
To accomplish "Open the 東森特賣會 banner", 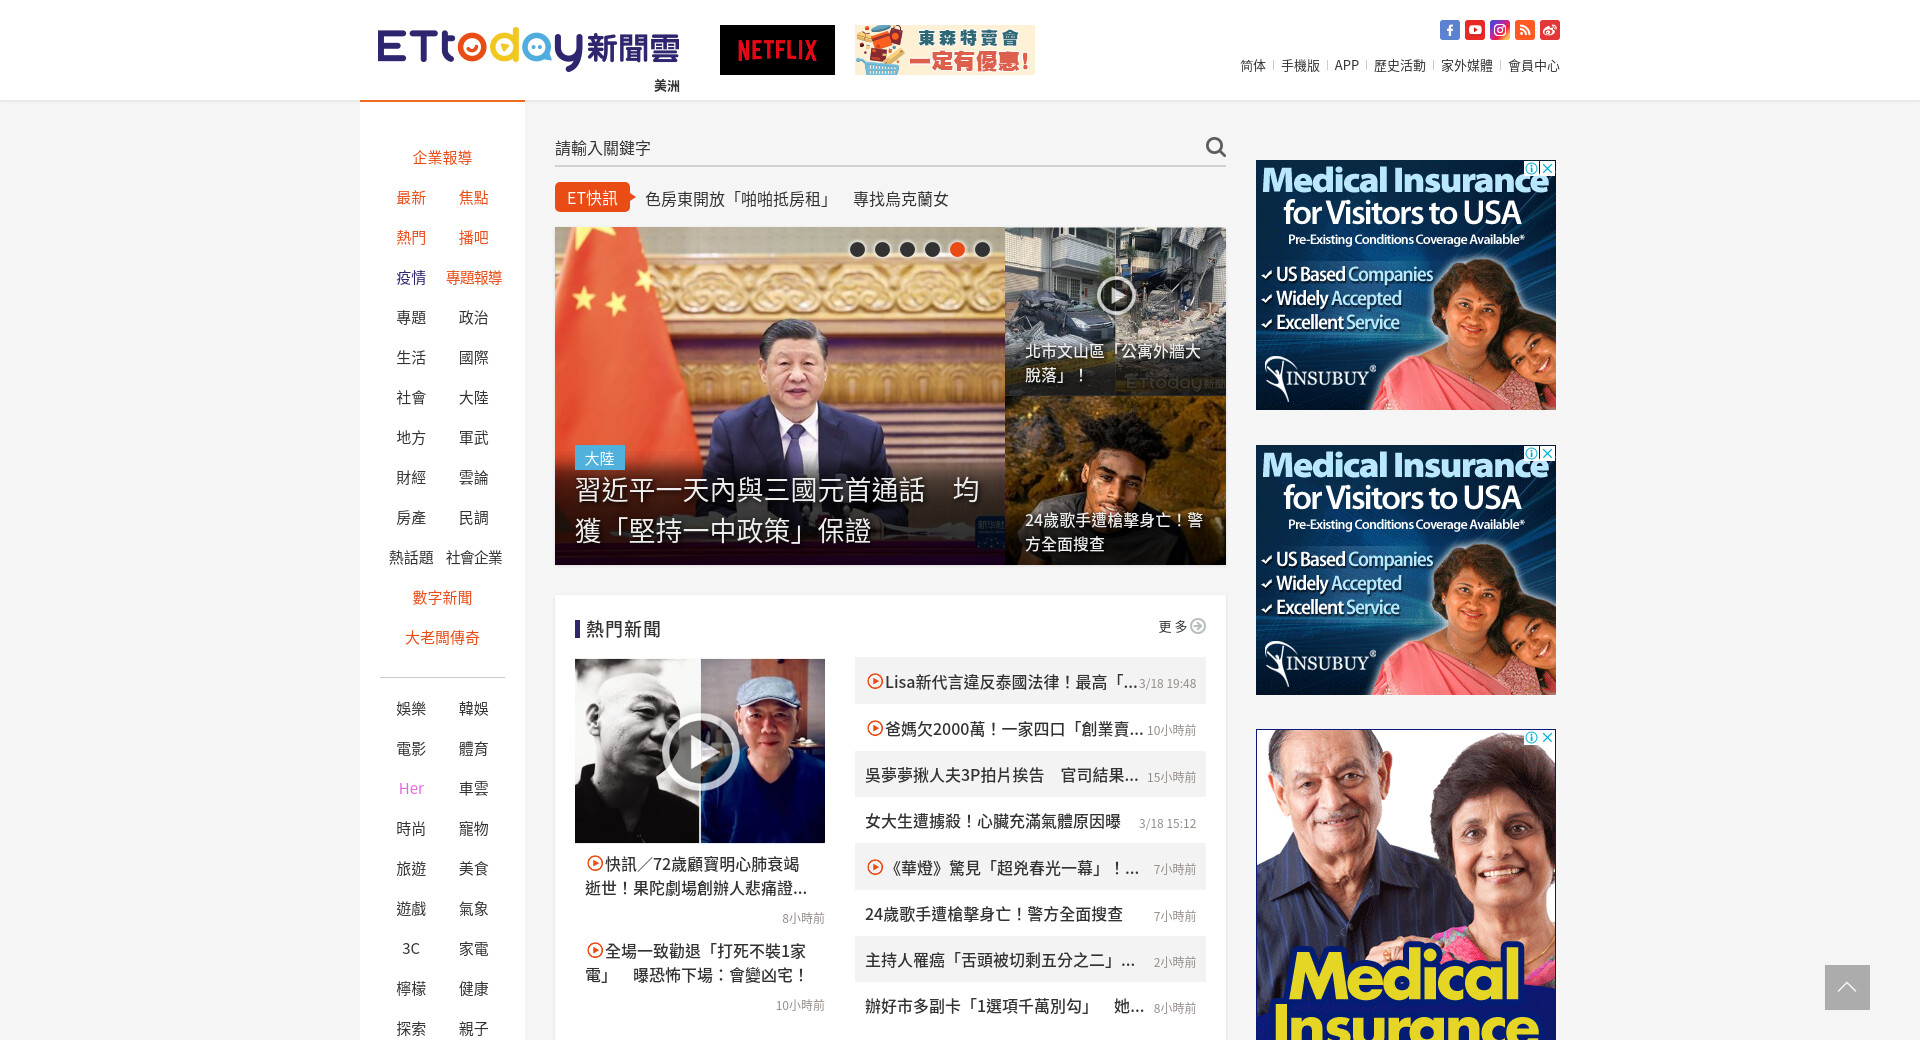I will [945, 50].
